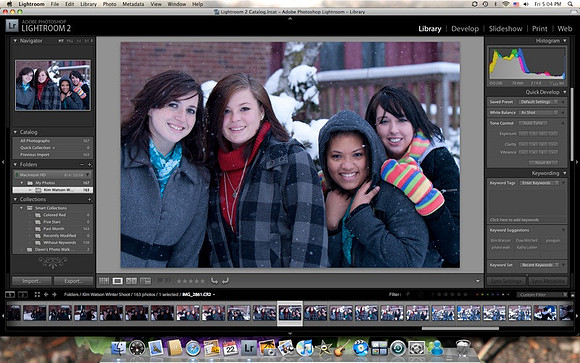Select Kim Watson folder row
This screenshot has height=363, width=580.
point(53,190)
